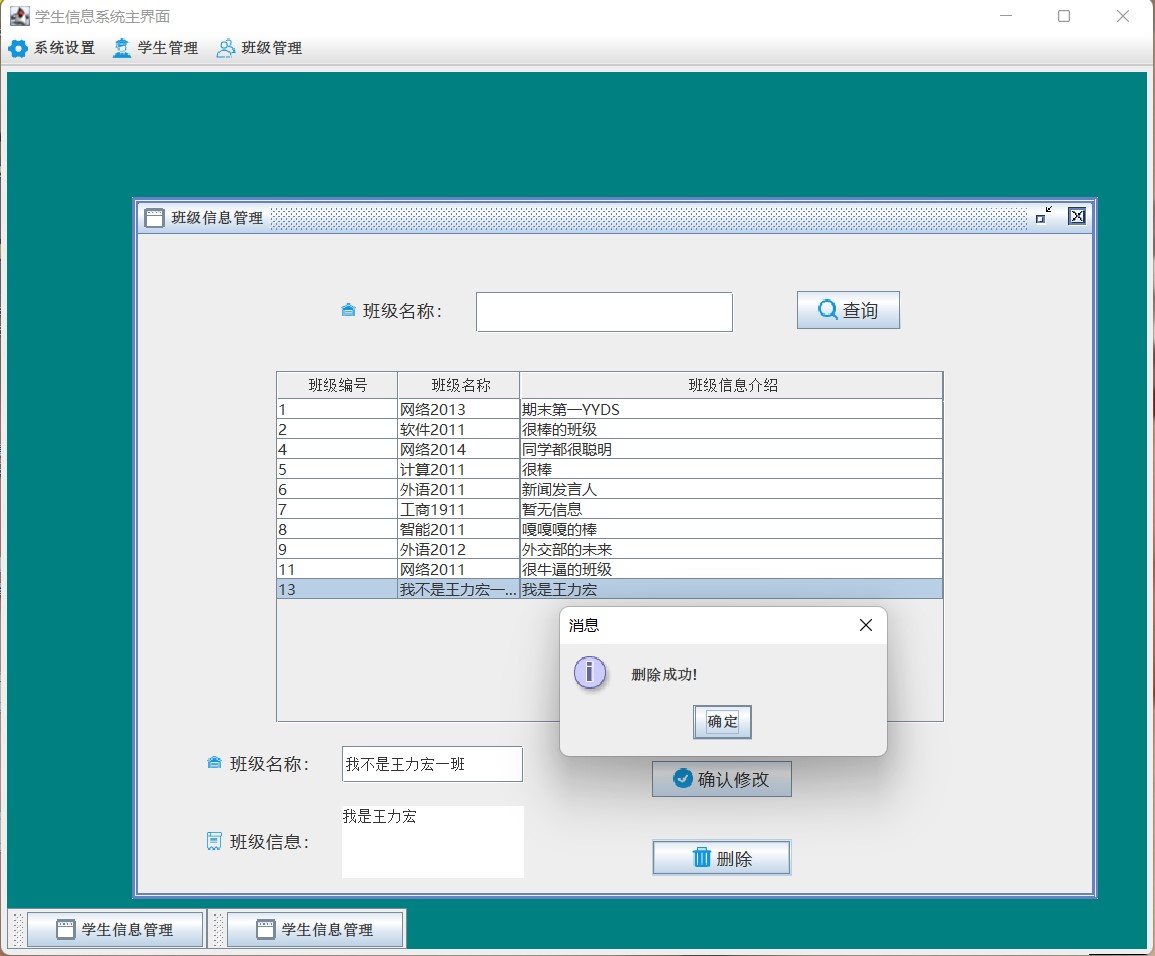Maximize the 班级信息管理 internal window
Image resolution: width=1155 pixels, height=956 pixels.
[x=1044, y=216]
